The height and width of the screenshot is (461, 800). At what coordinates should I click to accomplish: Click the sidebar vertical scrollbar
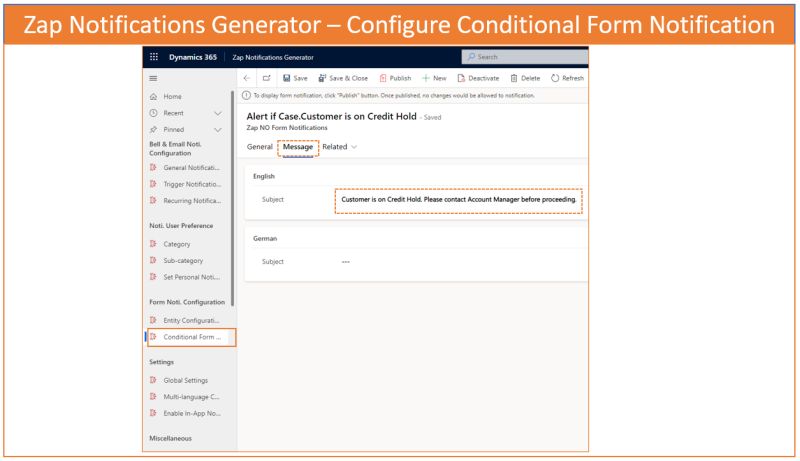[233, 199]
